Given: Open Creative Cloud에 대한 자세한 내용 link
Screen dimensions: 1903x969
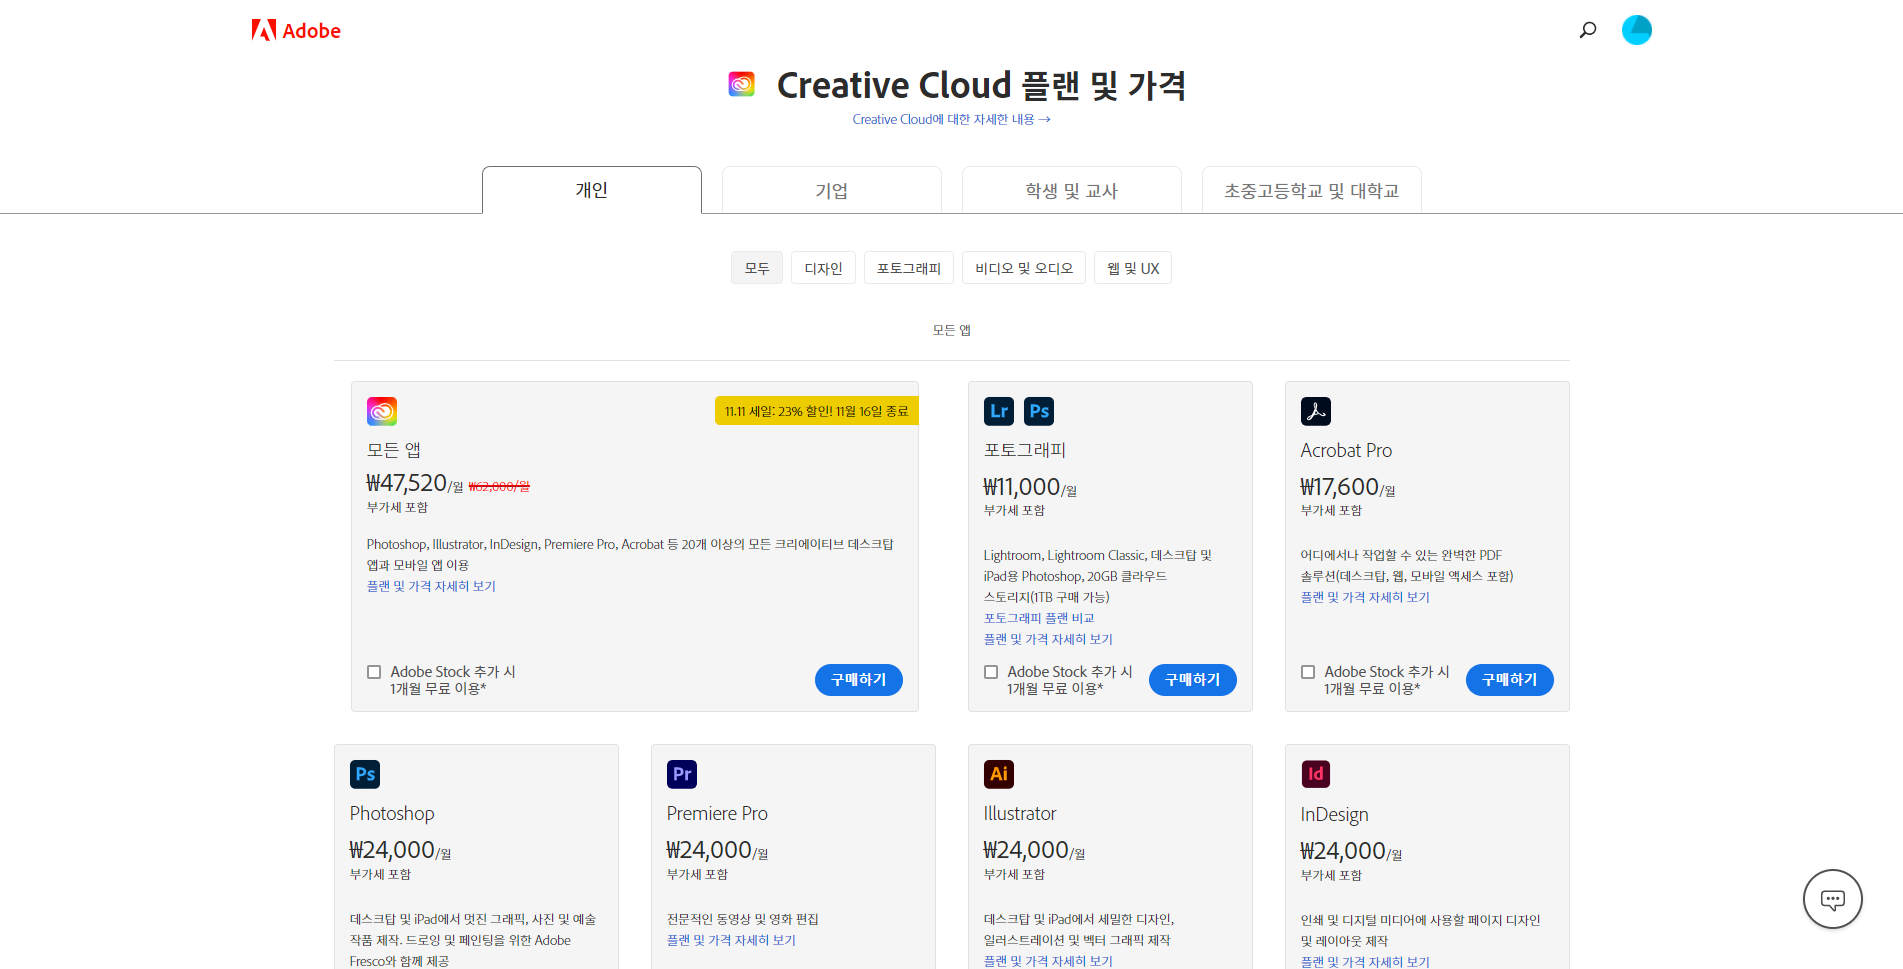Looking at the screenshot, I should (x=951, y=119).
